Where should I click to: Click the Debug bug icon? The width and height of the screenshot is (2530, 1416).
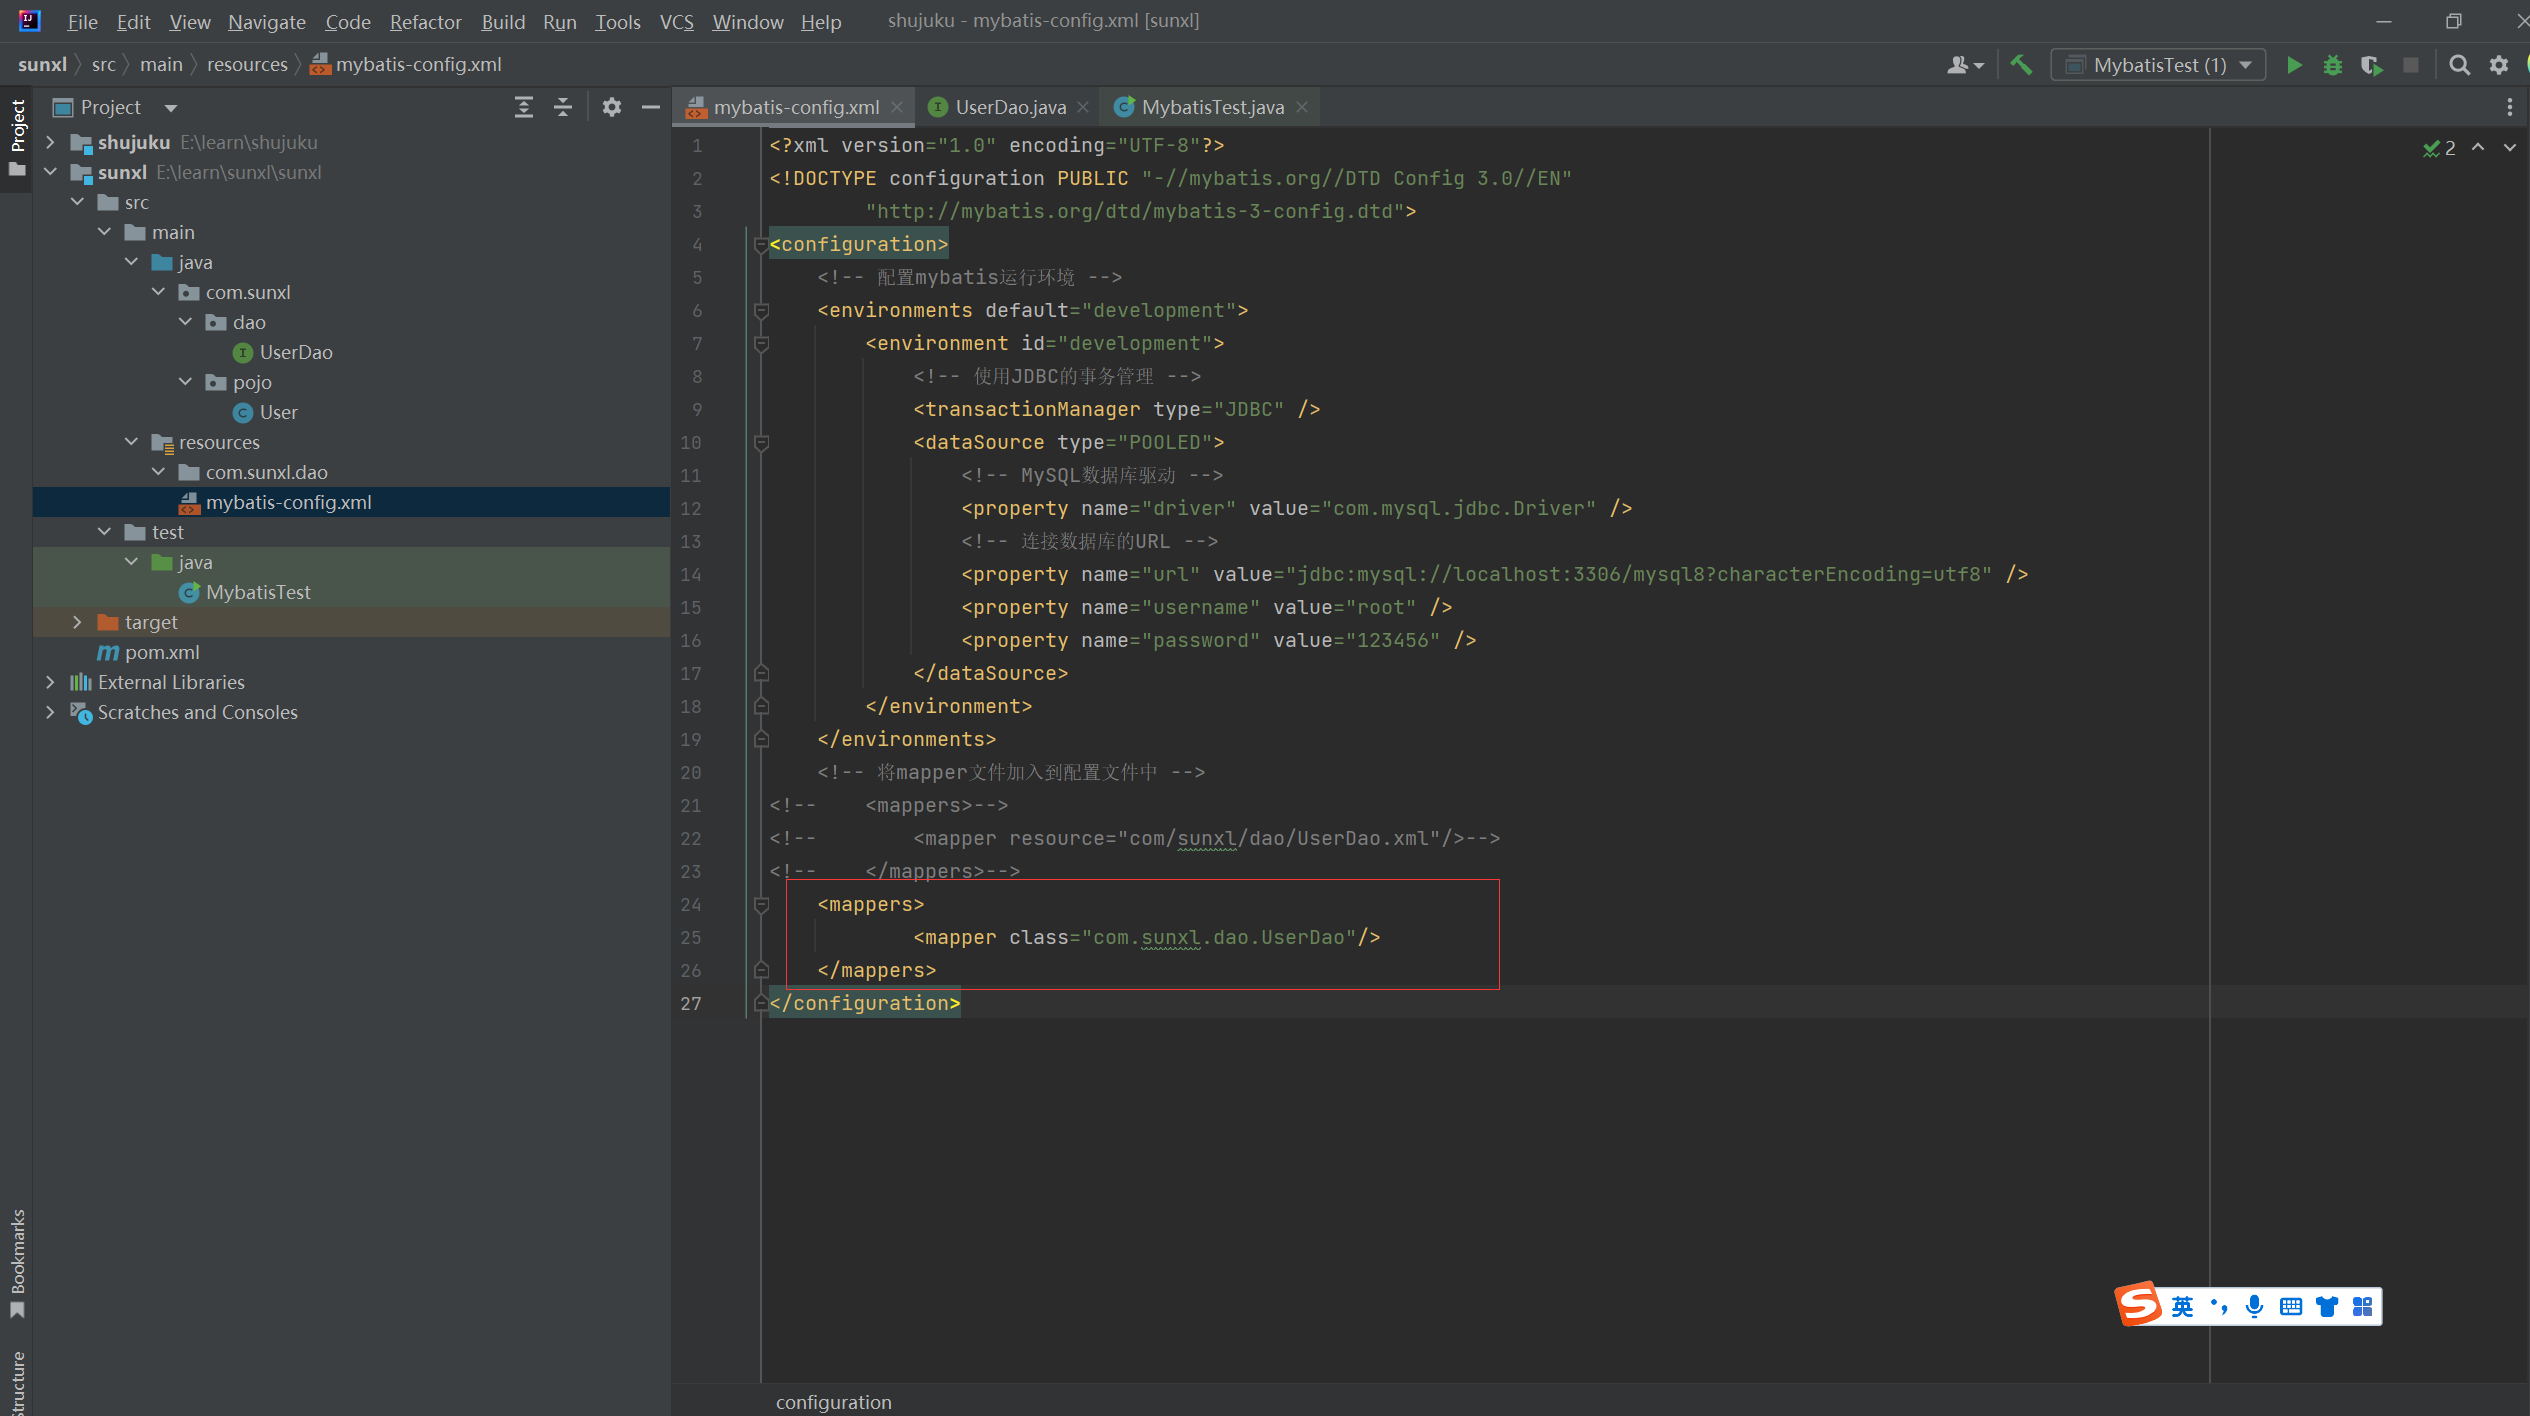pos(2332,65)
